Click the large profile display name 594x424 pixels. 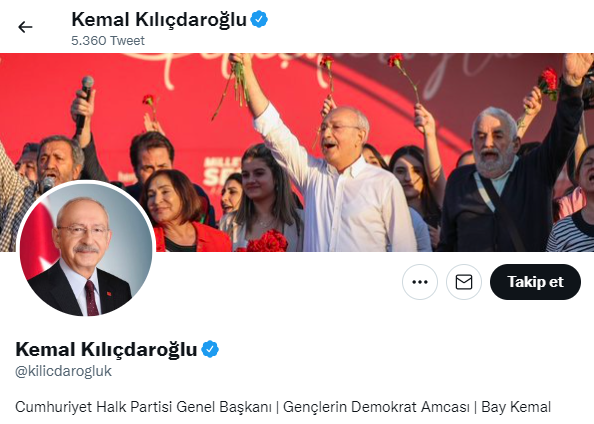(x=106, y=349)
